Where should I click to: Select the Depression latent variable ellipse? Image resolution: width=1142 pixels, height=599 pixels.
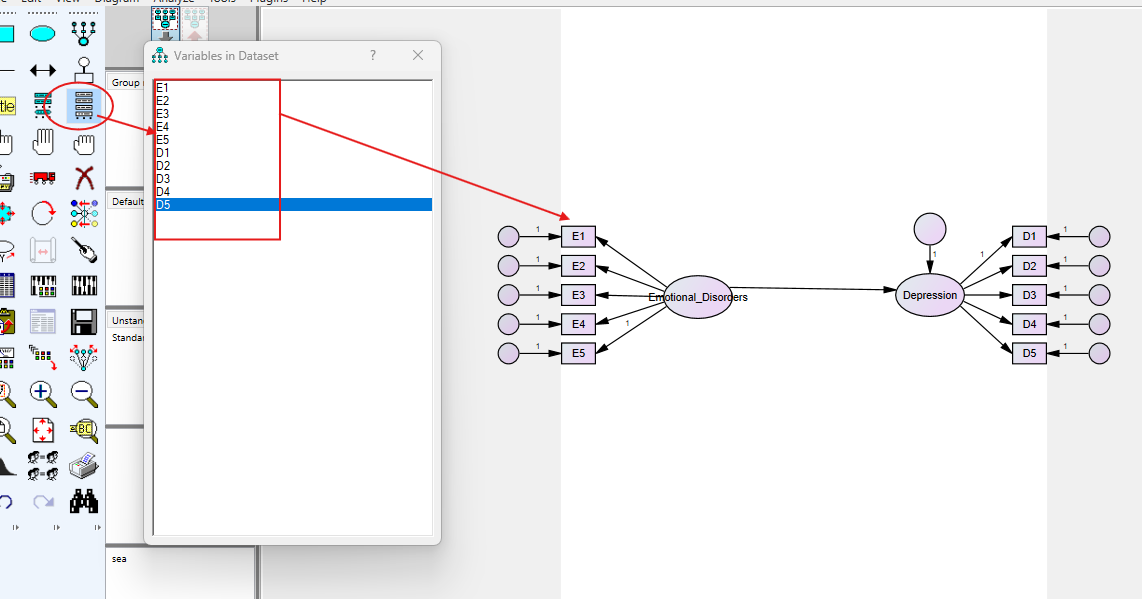tap(929, 295)
